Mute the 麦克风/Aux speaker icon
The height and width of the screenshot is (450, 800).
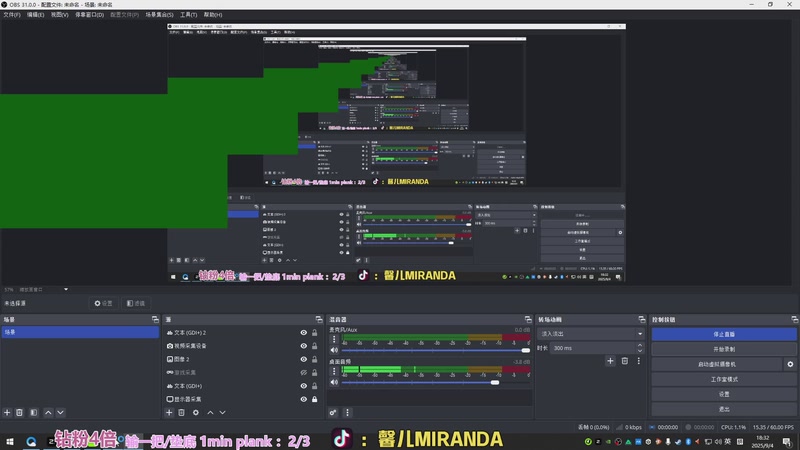point(334,350)
